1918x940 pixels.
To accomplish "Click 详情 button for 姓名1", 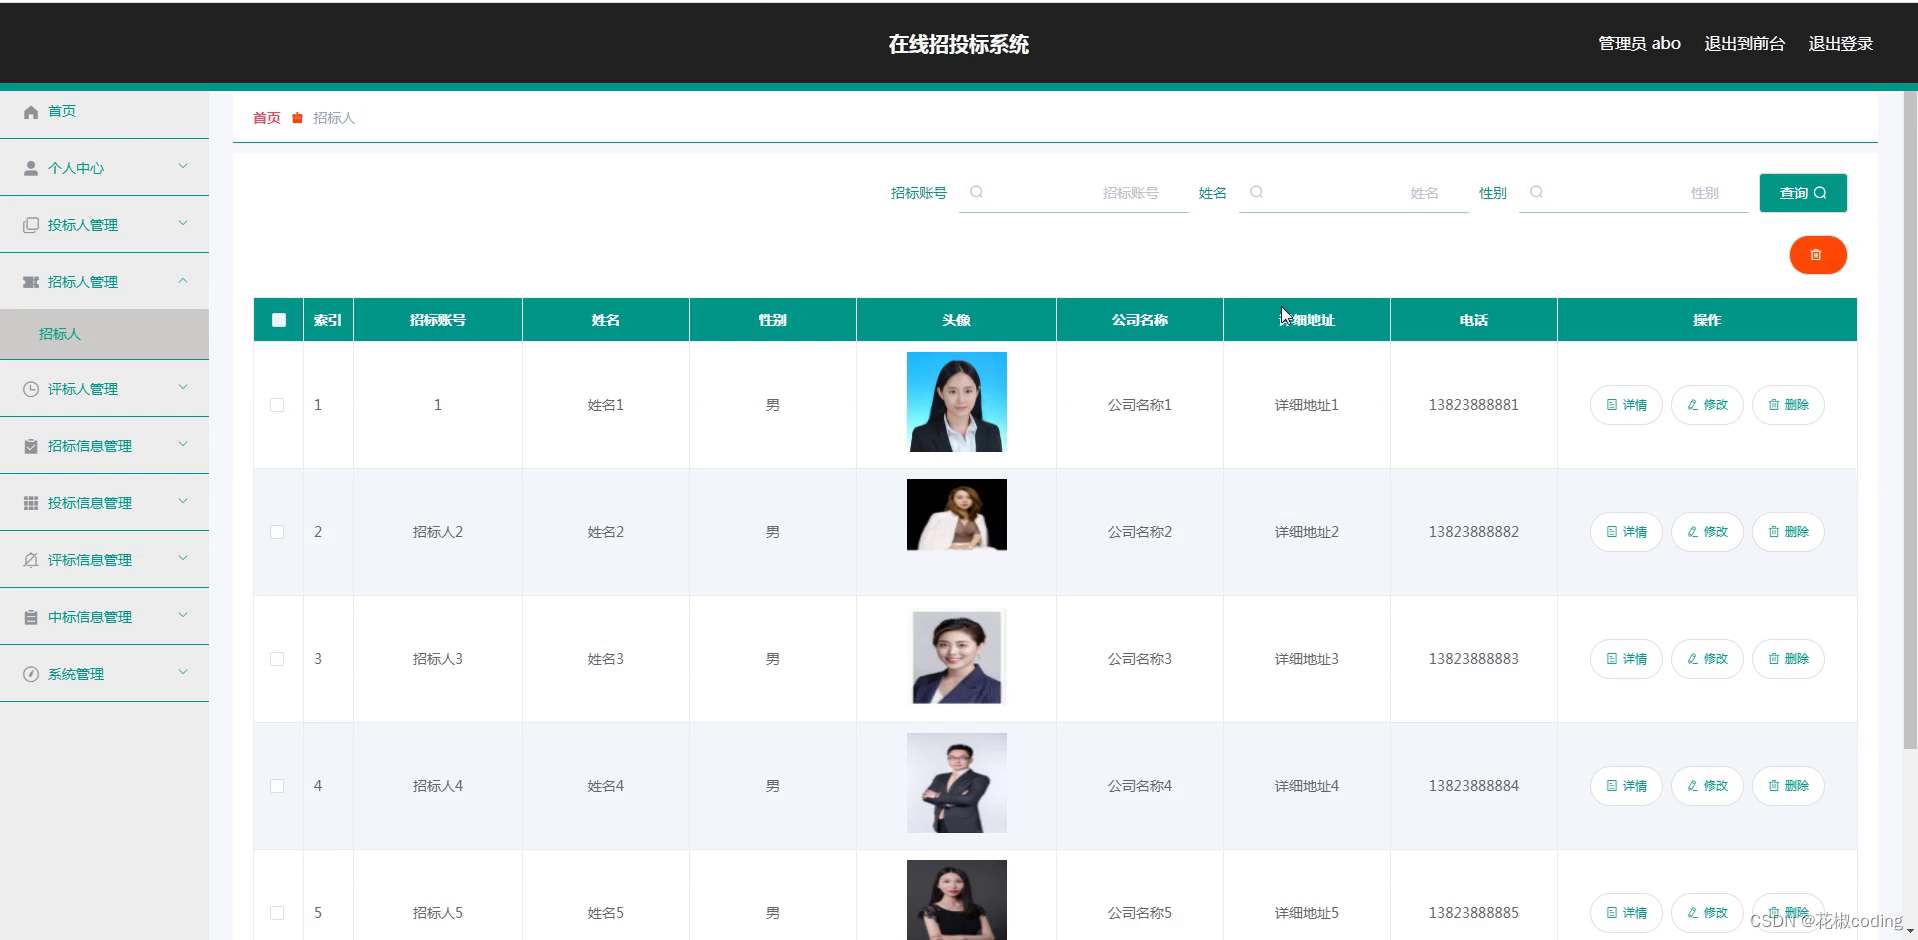I will tap(1626, 405).
